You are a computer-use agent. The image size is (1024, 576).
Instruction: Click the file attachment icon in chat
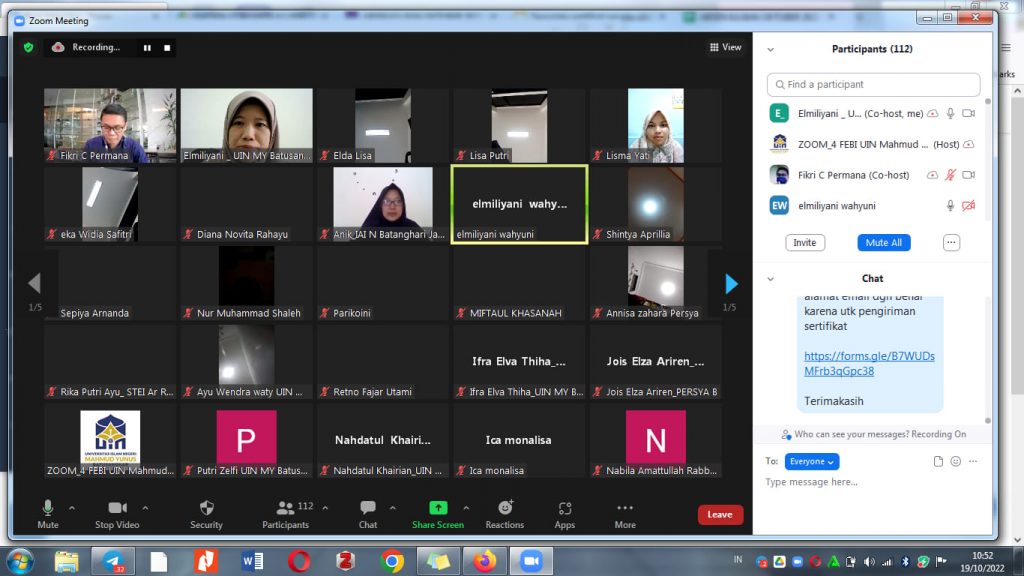coord(938,461)
